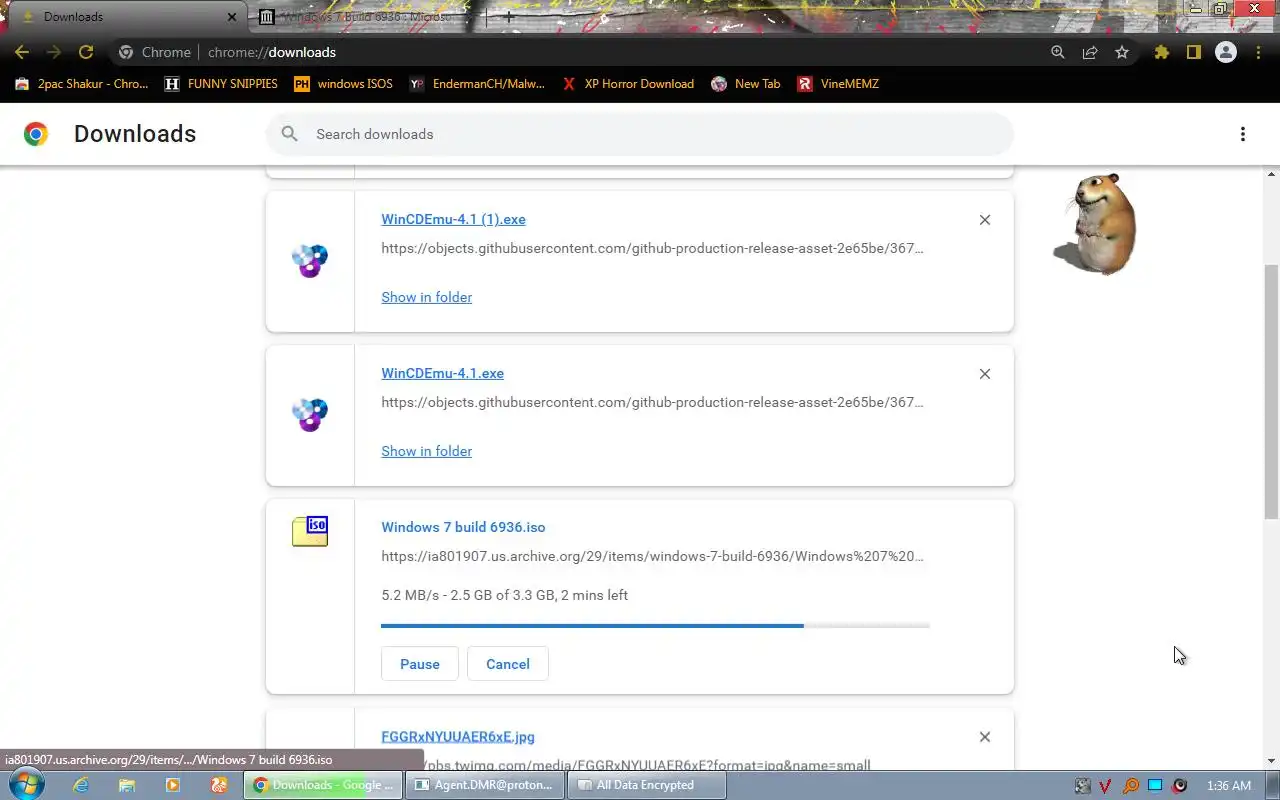Click the WinCDEmu-4.1.exe file icon
This screenshot has height=800, width=1280.
(x=310, y=415)
